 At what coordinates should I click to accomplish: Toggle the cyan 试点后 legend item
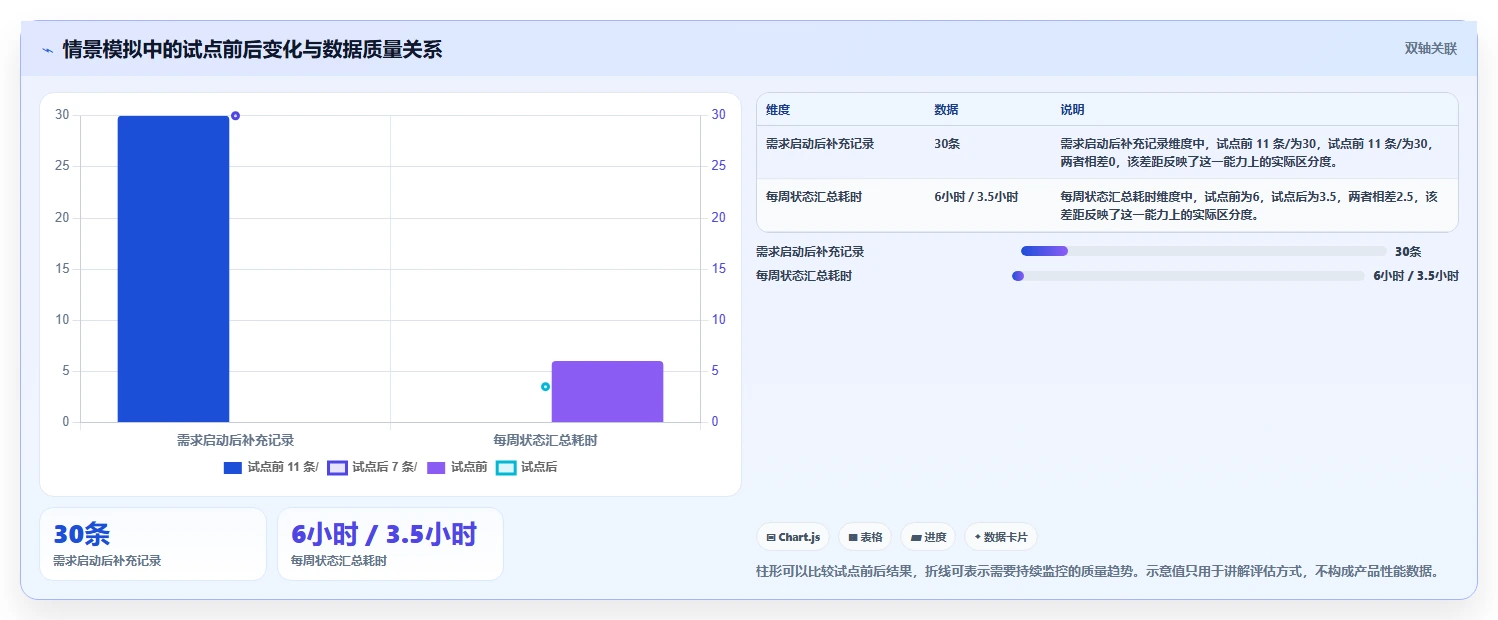click(x=527, y=467)
